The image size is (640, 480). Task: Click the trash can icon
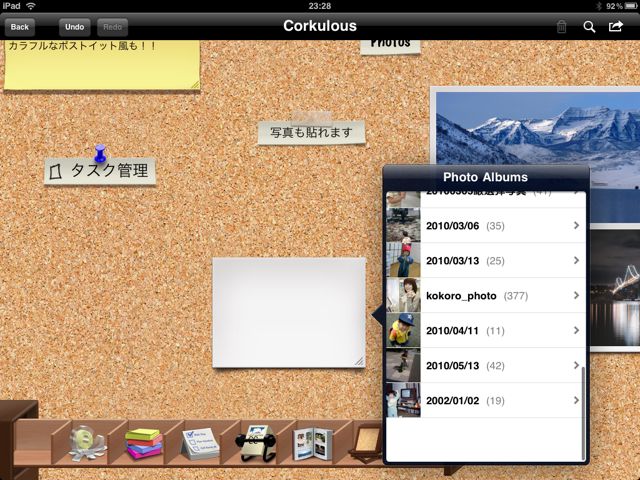coord(562,27)
